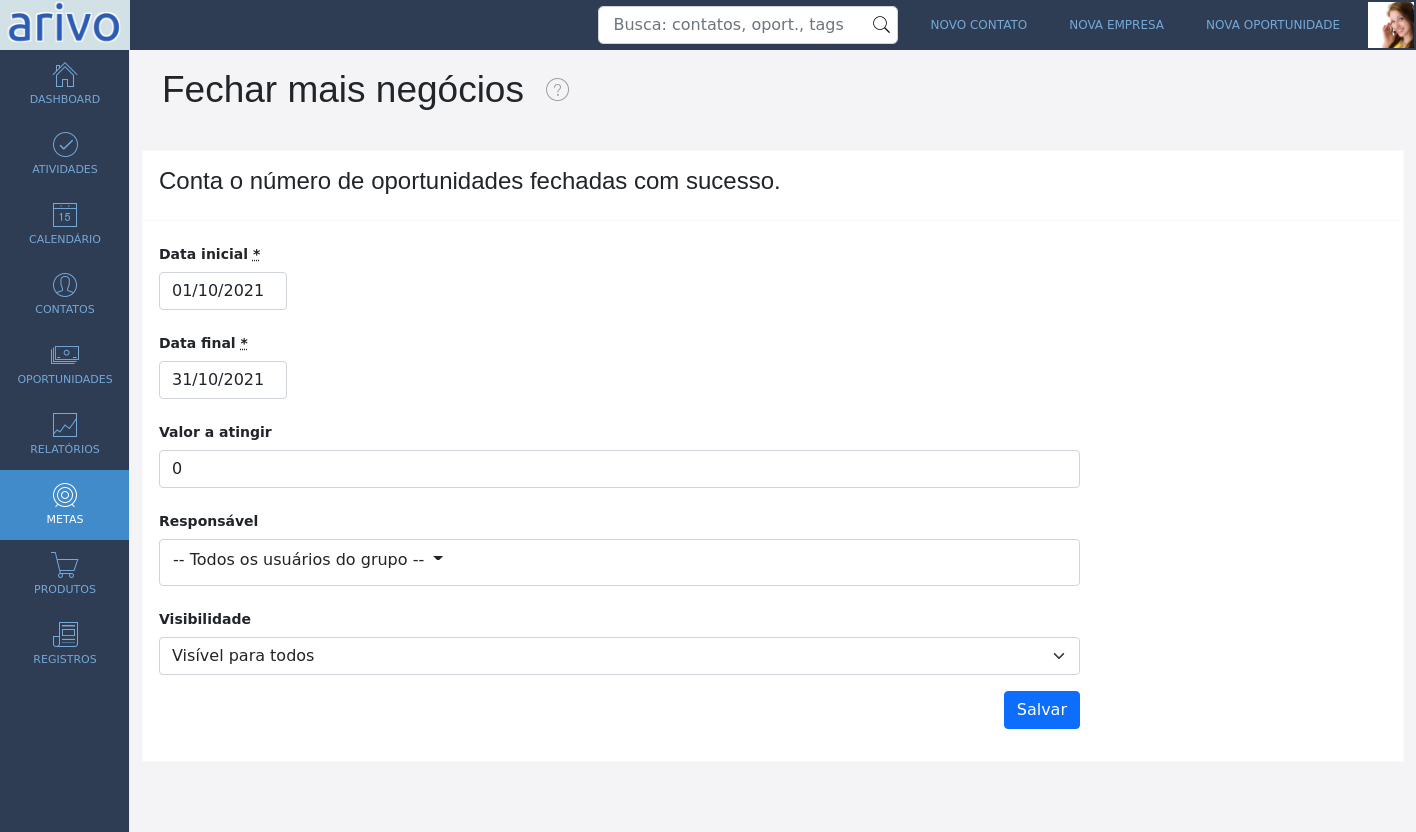Viewport: 1416px width, 832px height.
Task: Focus the Data inicial date field
Action: pyautogui.click(x=223, y=291)
